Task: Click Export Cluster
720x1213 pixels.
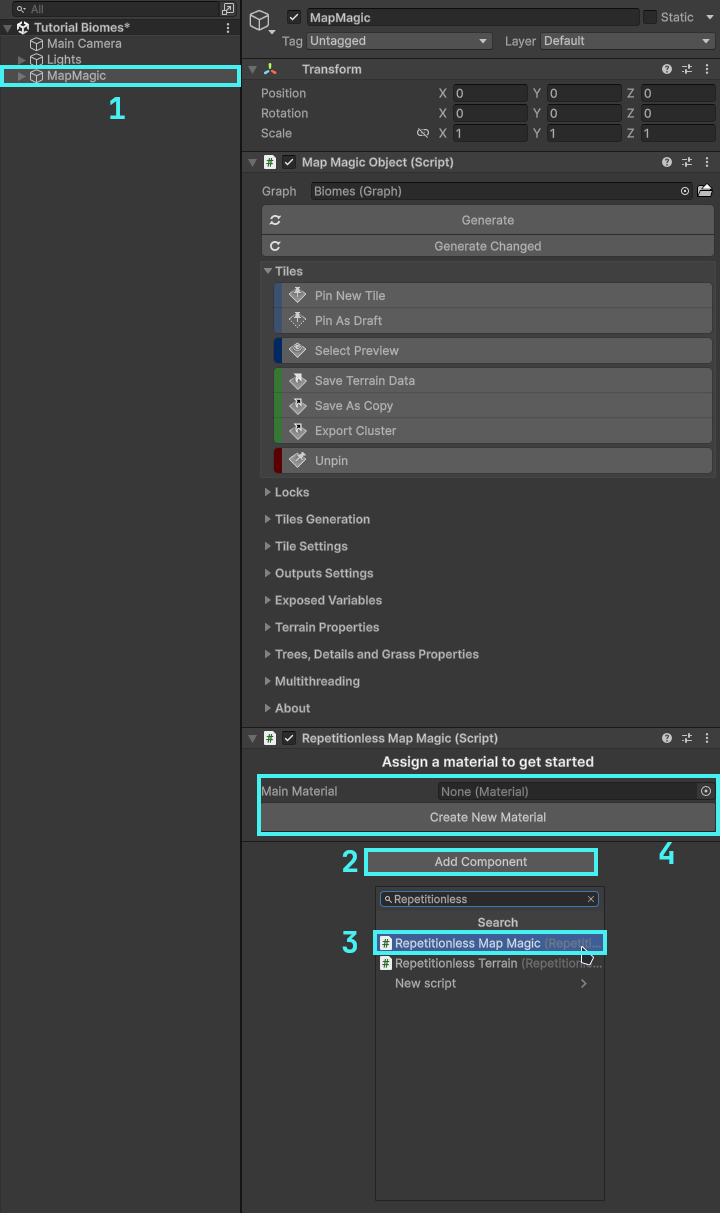Action: click(x=493, y=431)
